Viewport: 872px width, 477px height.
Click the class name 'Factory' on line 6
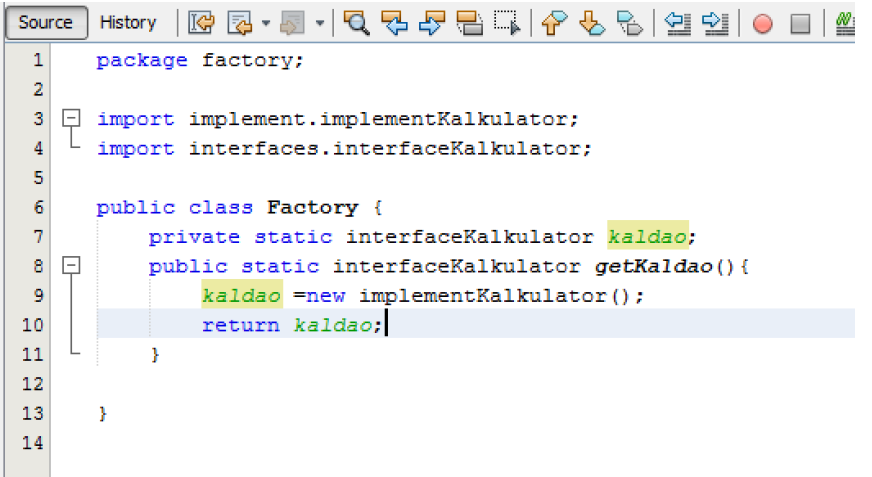pos(313,207)
